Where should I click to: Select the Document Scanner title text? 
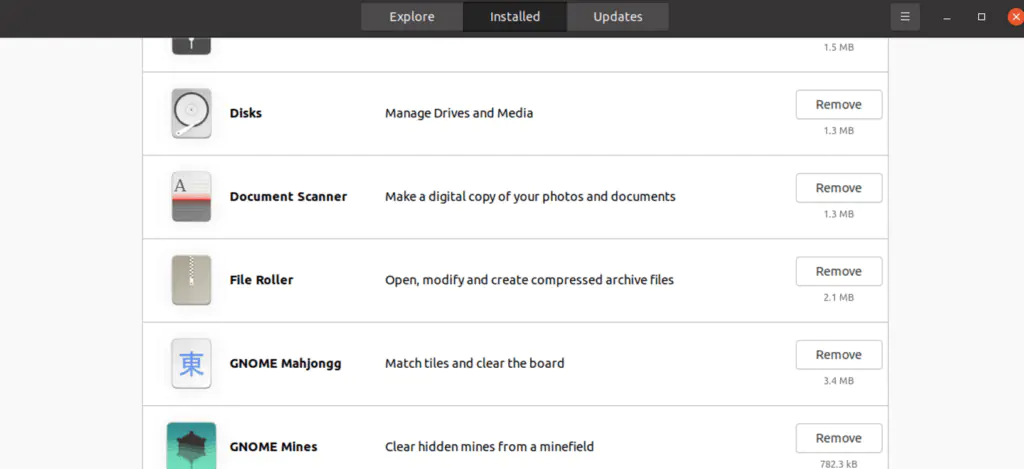(x=288, y=197)
